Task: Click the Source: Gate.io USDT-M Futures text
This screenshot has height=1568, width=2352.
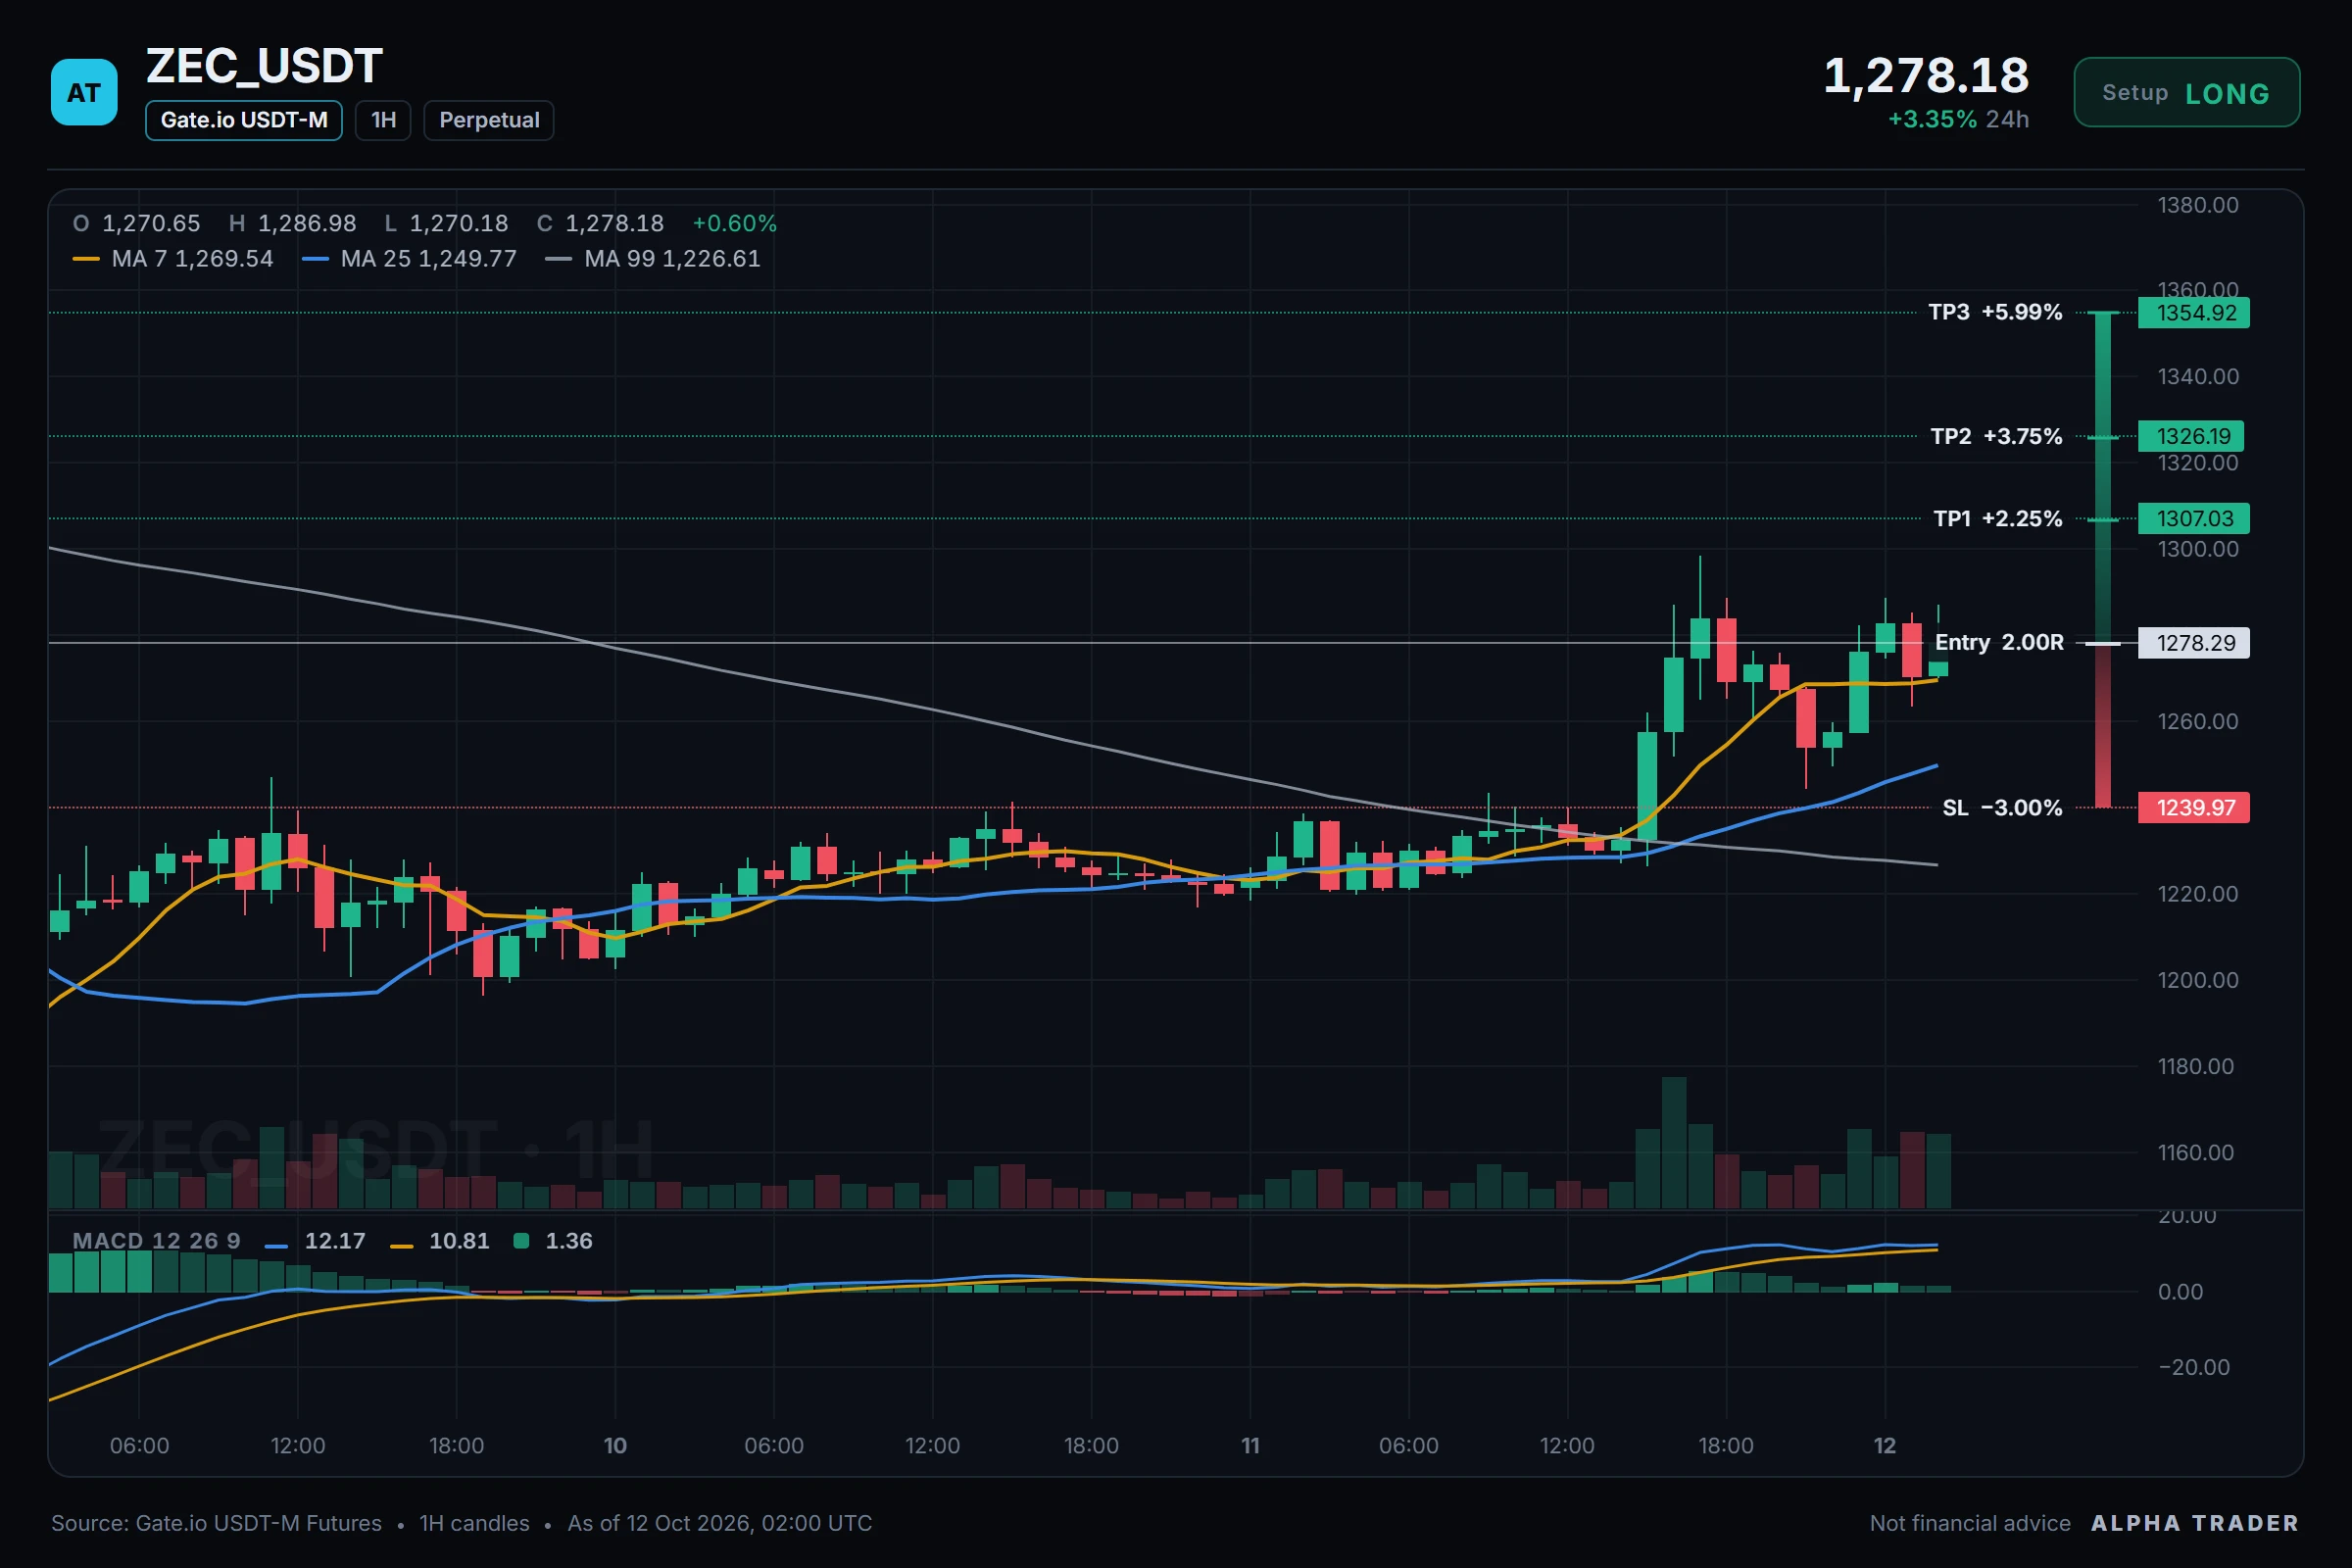Action: coord(217,1523)
